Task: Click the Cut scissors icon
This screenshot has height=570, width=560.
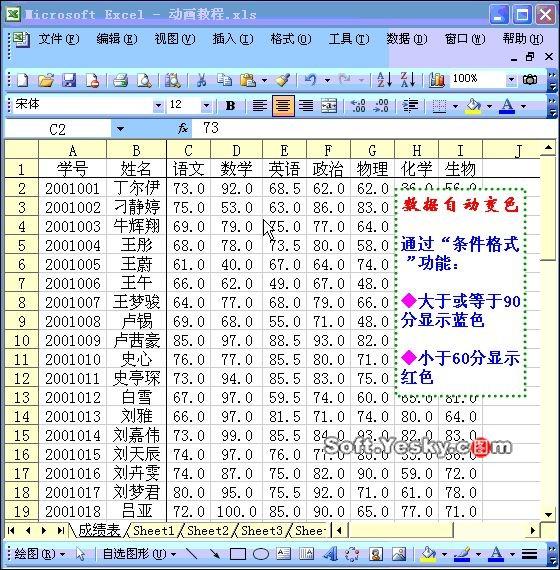Action: (x=201, y=80)
